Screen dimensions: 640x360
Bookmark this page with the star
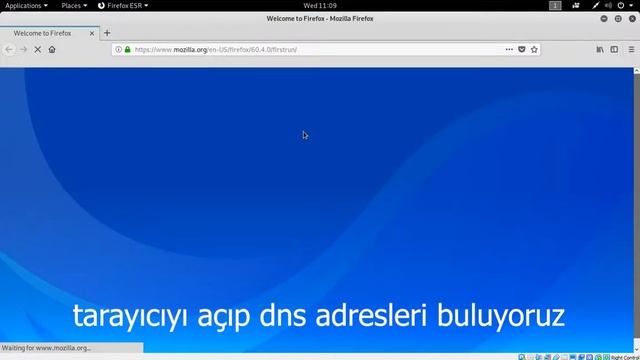[534, 49]
